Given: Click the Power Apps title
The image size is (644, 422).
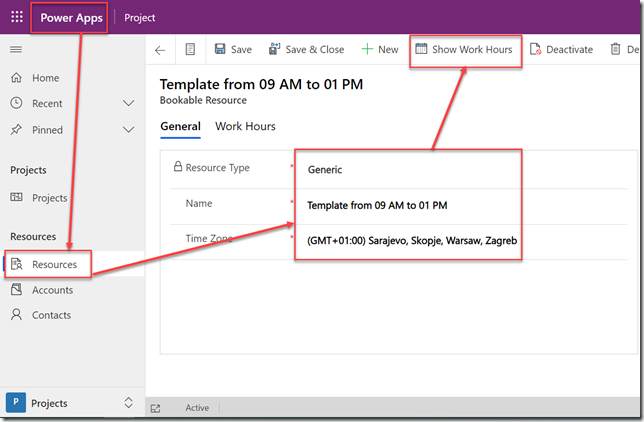Looking at the screenshot, I should point(71,18).
